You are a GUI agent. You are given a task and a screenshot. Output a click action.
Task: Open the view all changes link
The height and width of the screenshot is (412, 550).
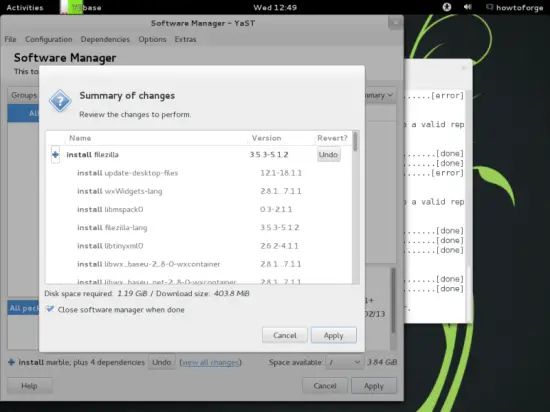pos(210,362)
